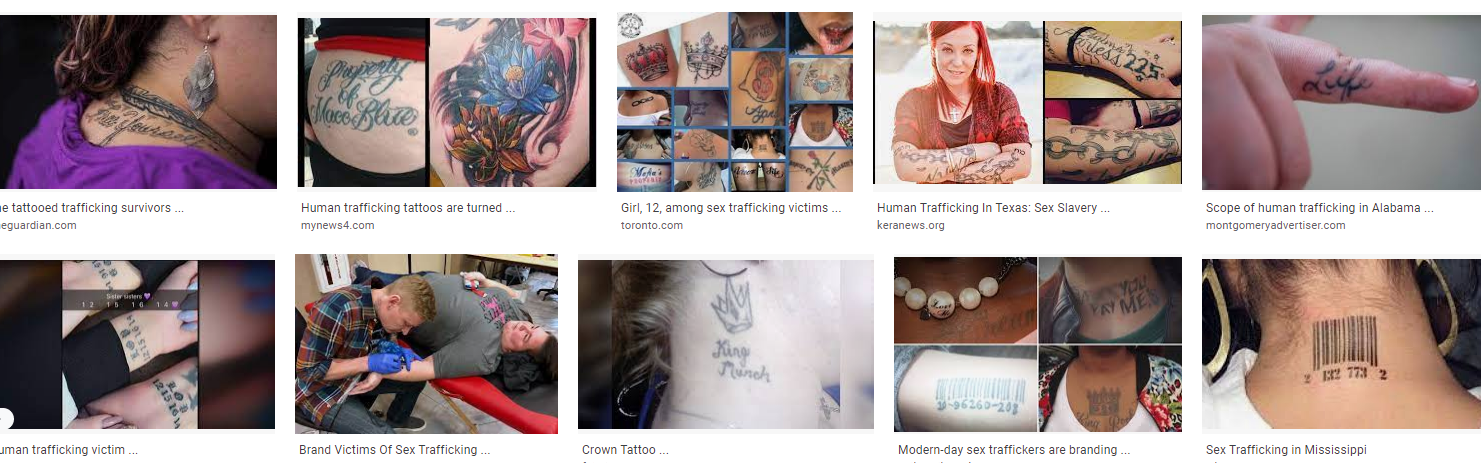Click the keranews.org source link
This screenshot has width=1481, height=463.
pos(911,225)
